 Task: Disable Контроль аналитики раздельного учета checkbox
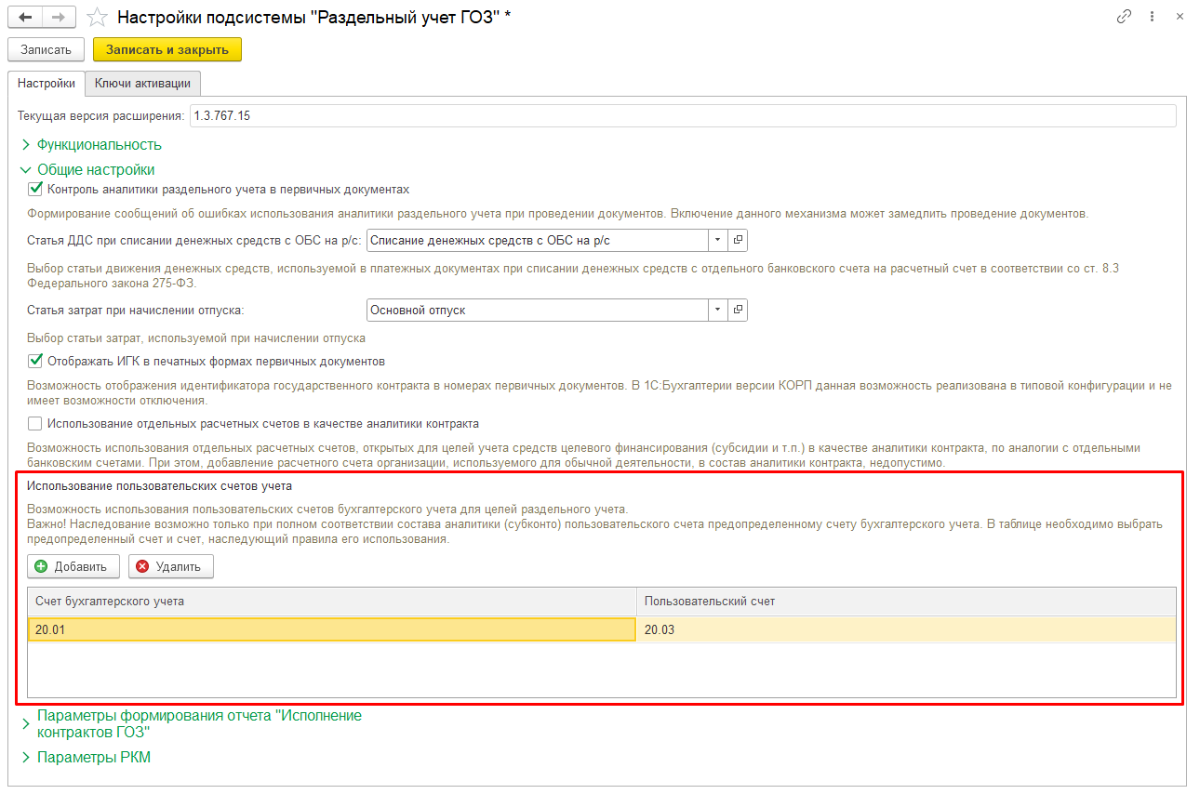(36, 189)
